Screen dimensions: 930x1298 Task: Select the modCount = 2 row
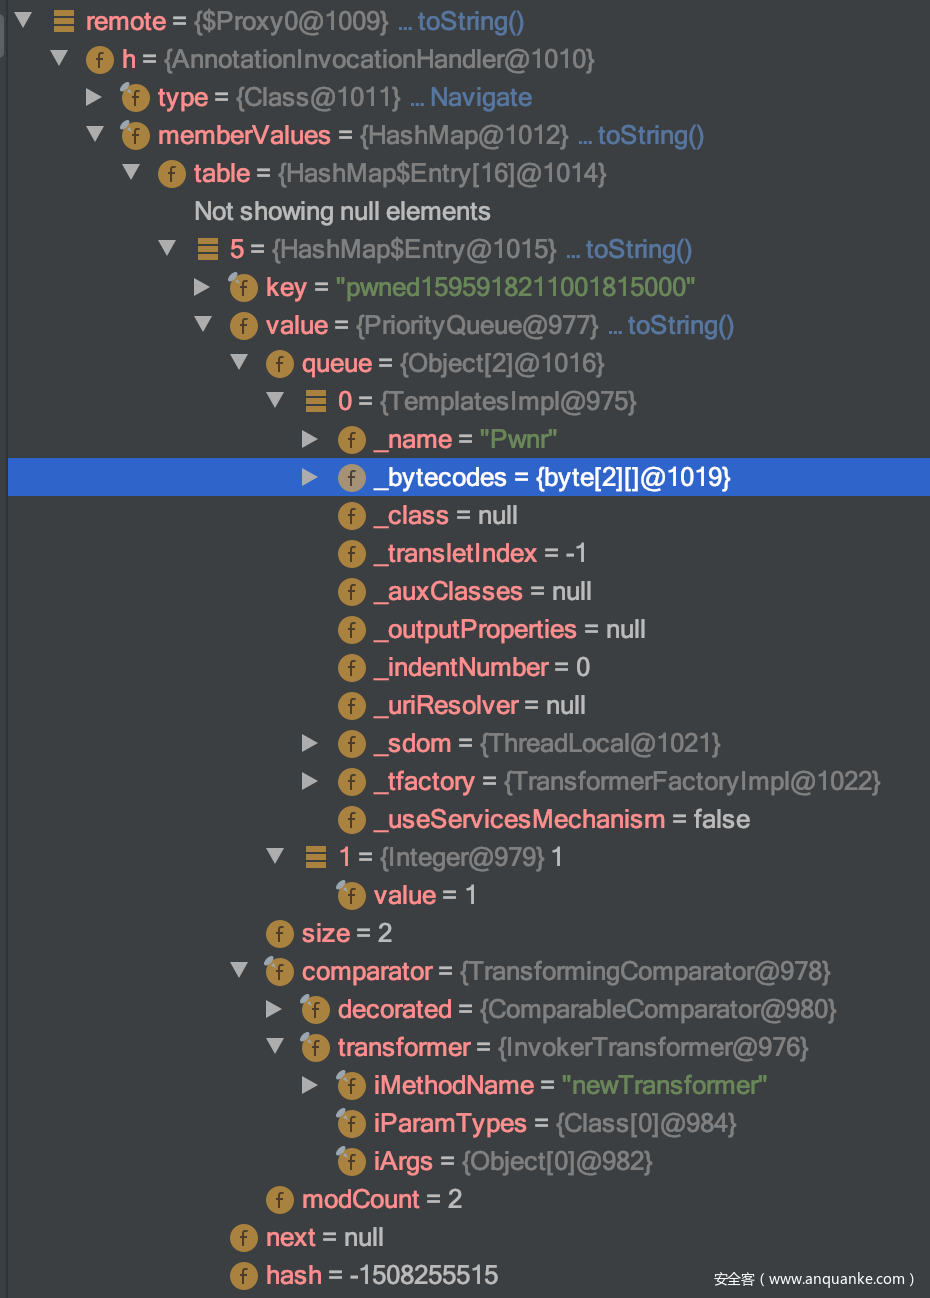pos(381,1199)
